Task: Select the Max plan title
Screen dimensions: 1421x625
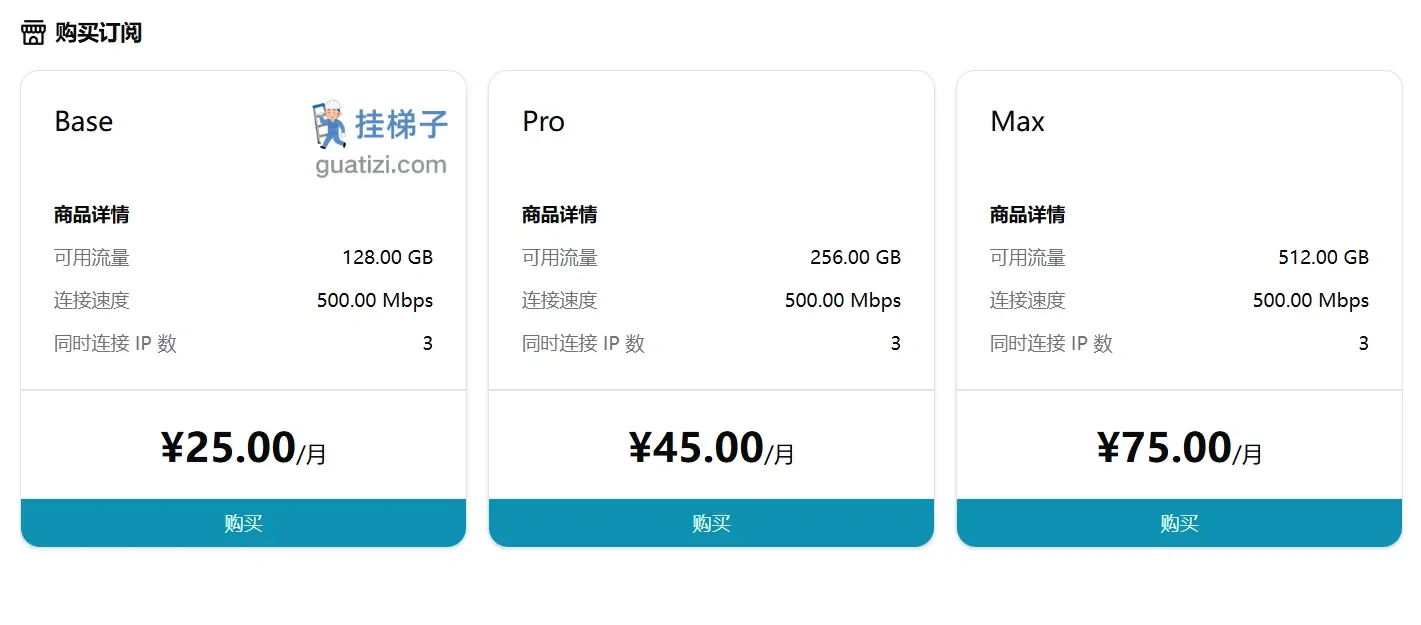Action: [x=1017, y=122]
